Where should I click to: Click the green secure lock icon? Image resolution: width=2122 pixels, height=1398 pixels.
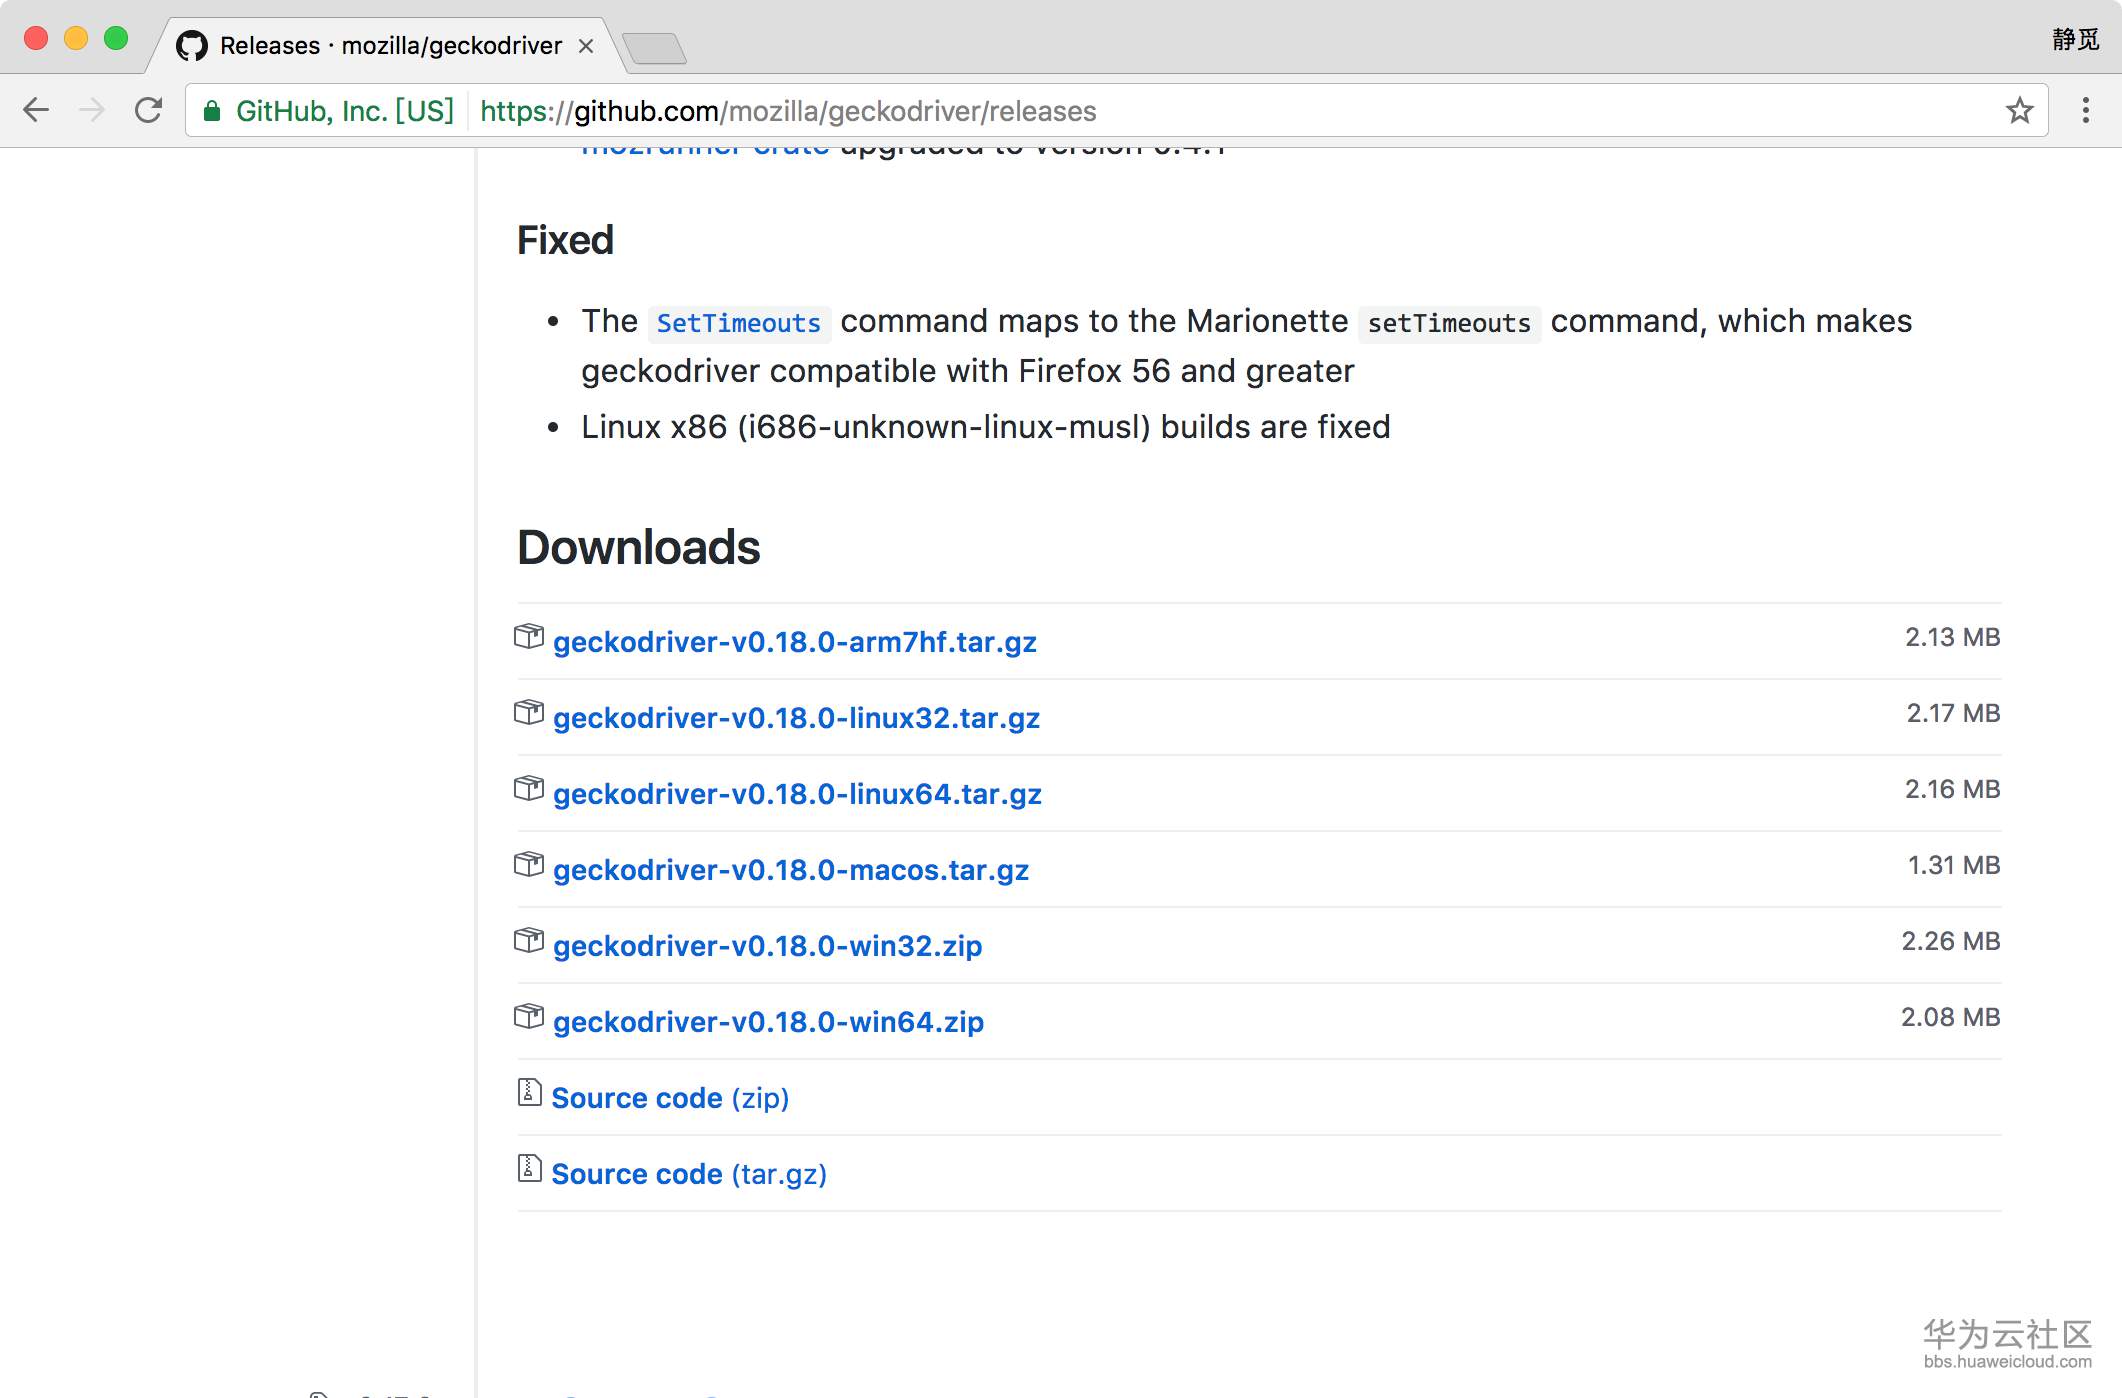tap(212, 111)
